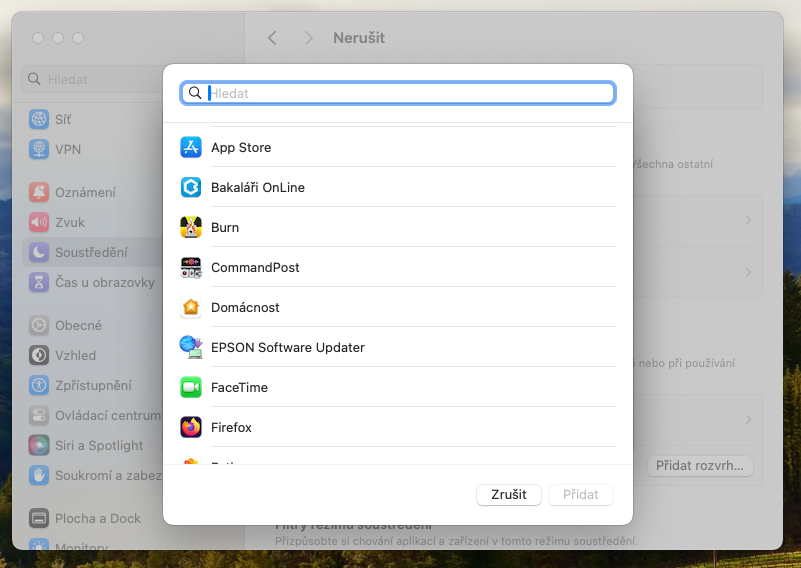The height and width of the screenshot is (568, 801).
Task: Click the Domácnost house icon
Action: tap(191, 307)
